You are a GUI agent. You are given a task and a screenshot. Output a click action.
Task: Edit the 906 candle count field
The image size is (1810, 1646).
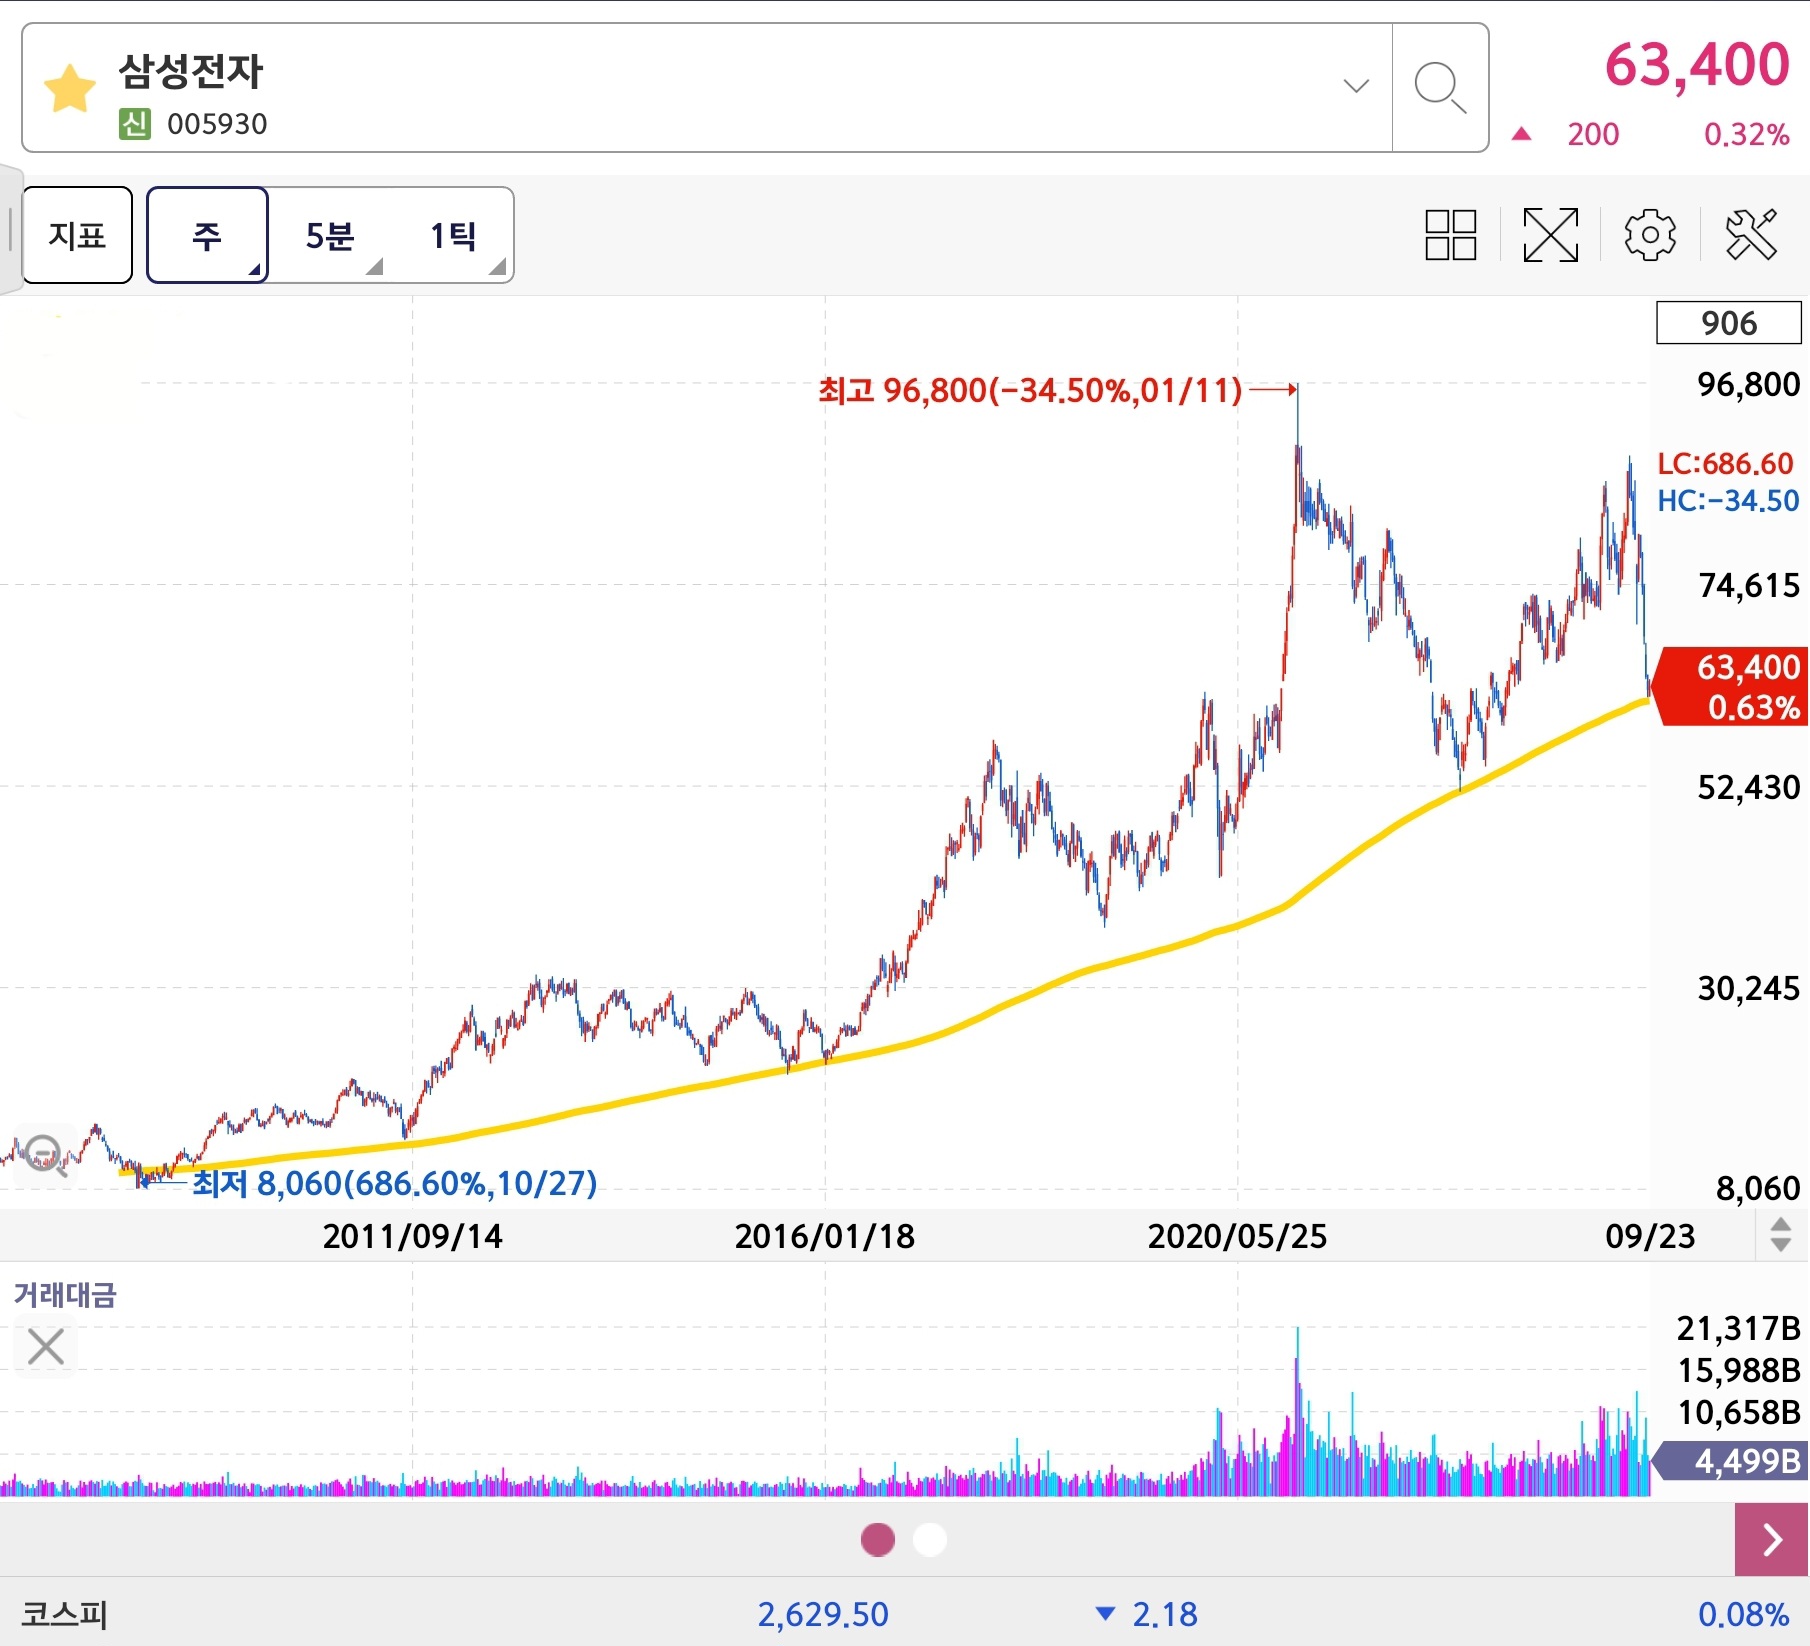click(1728, 323)
